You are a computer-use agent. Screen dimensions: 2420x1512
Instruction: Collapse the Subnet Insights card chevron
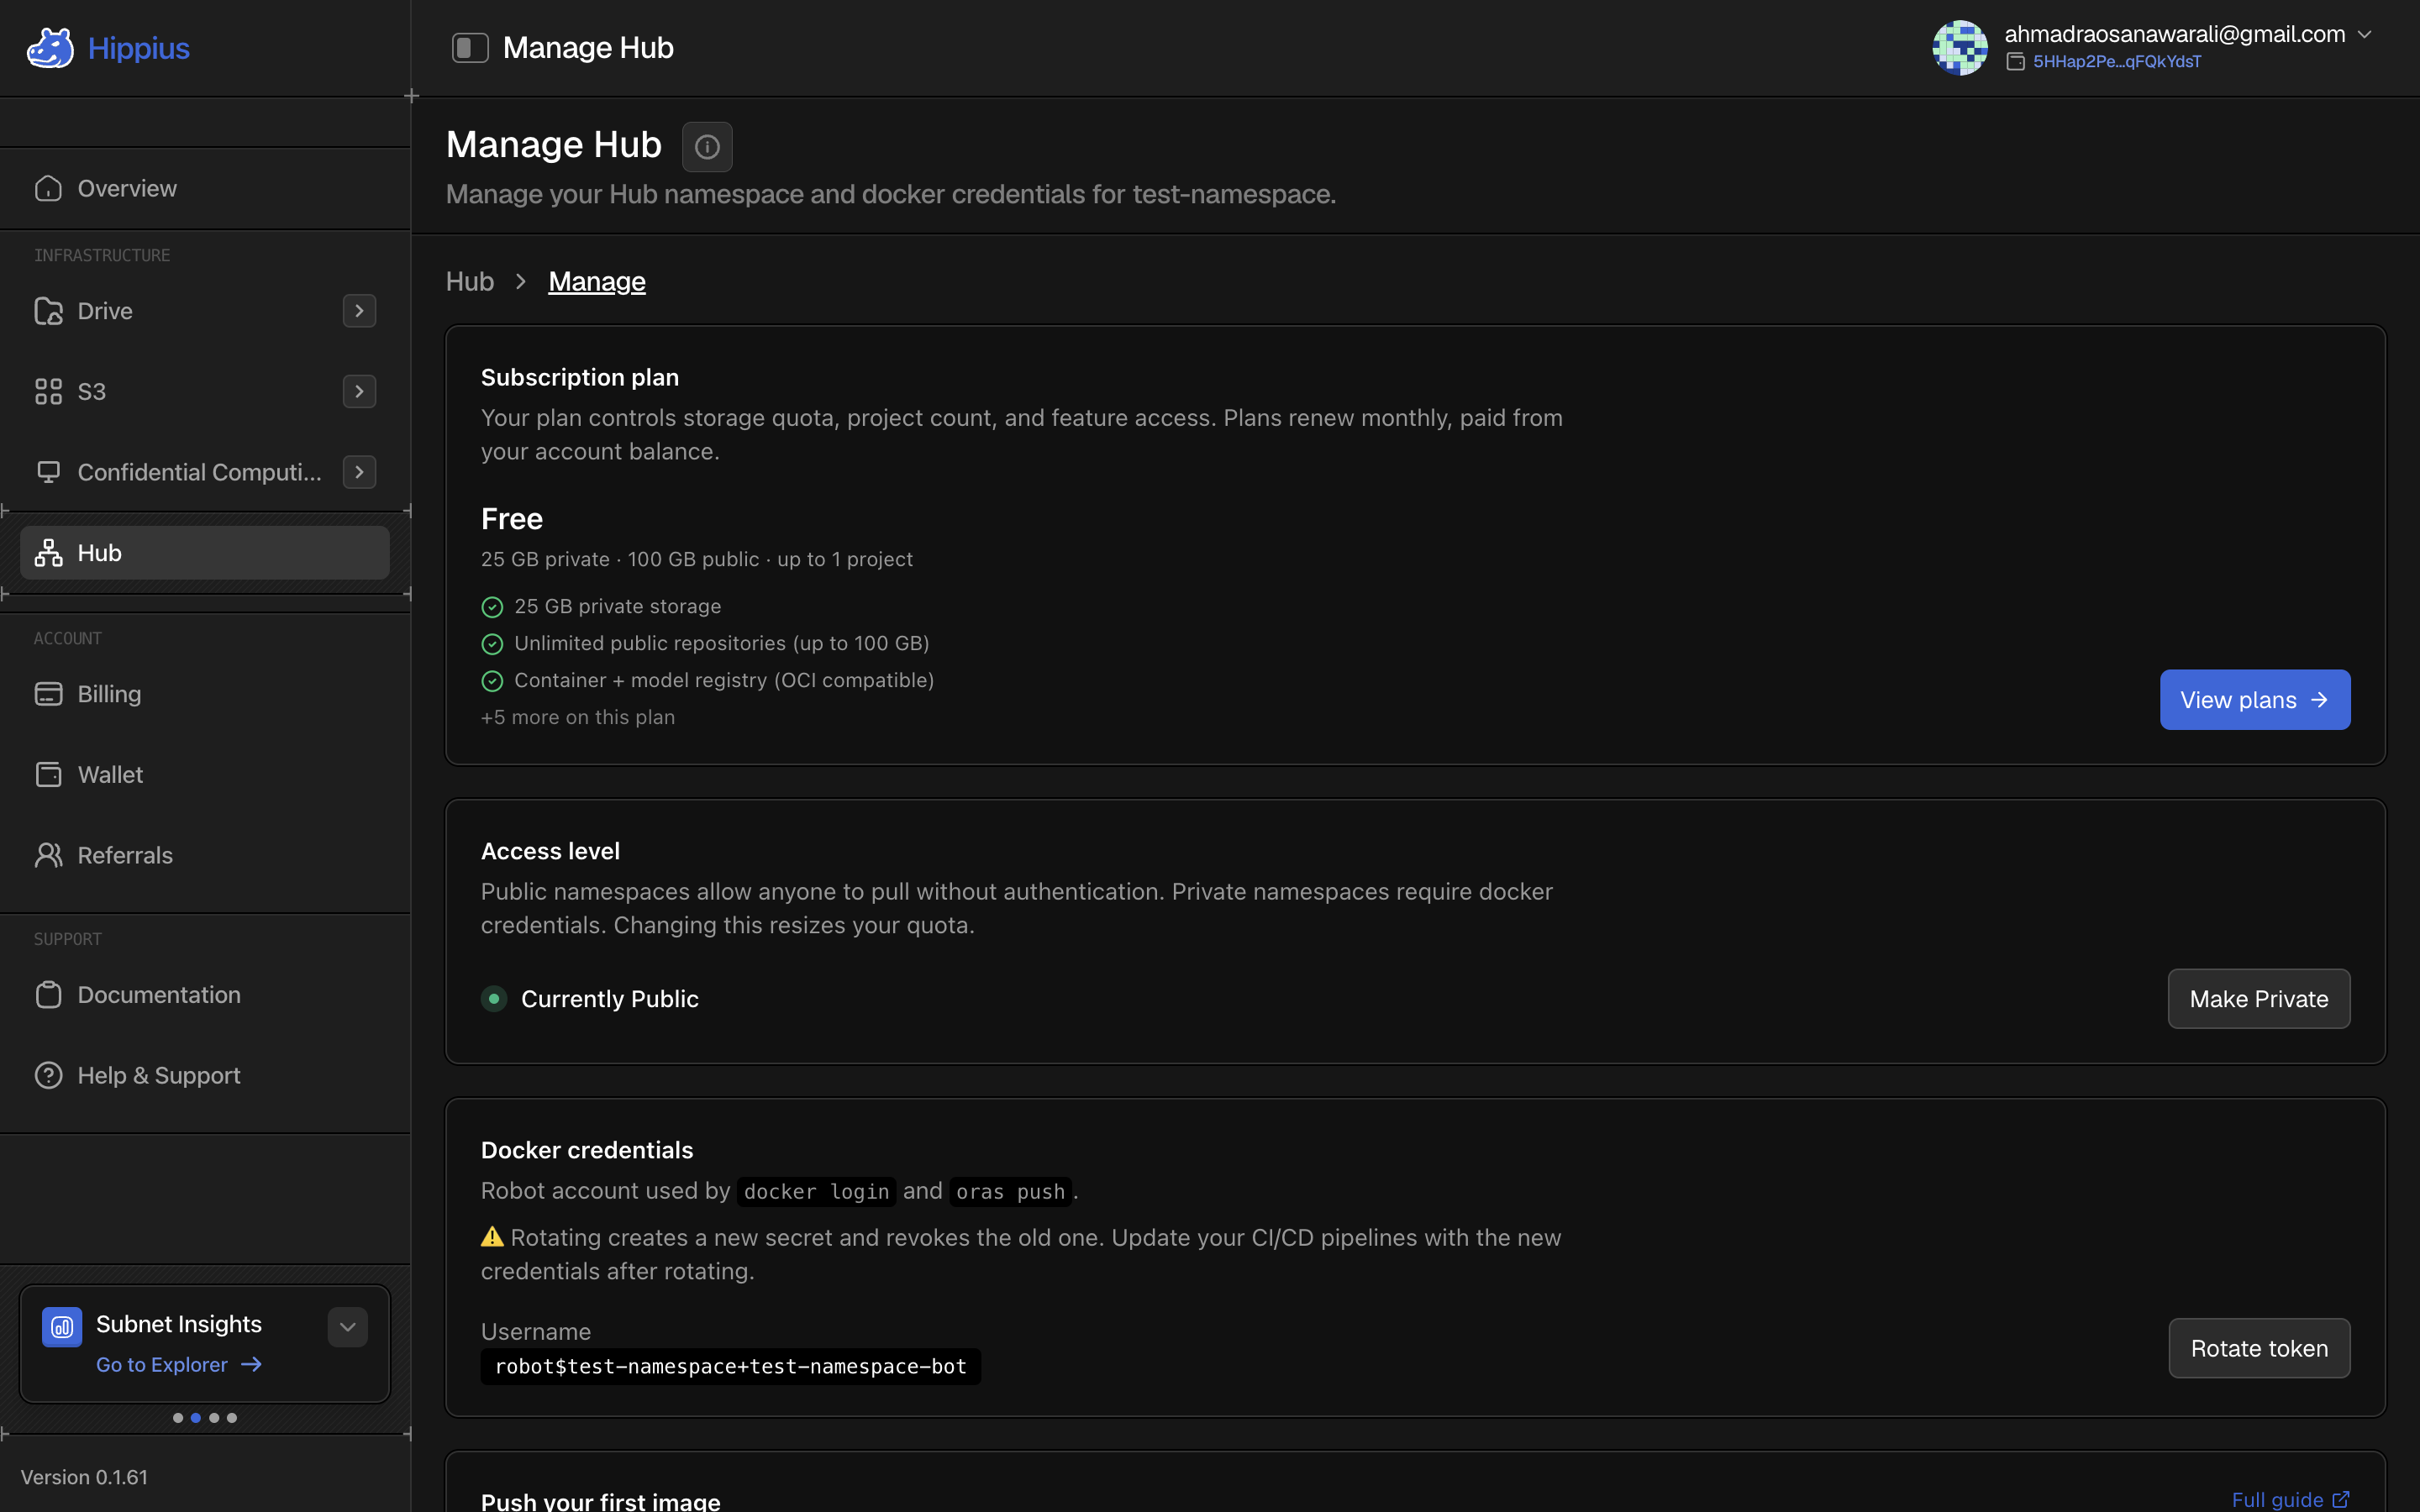pyautogui.click(x=347, y=1327)
